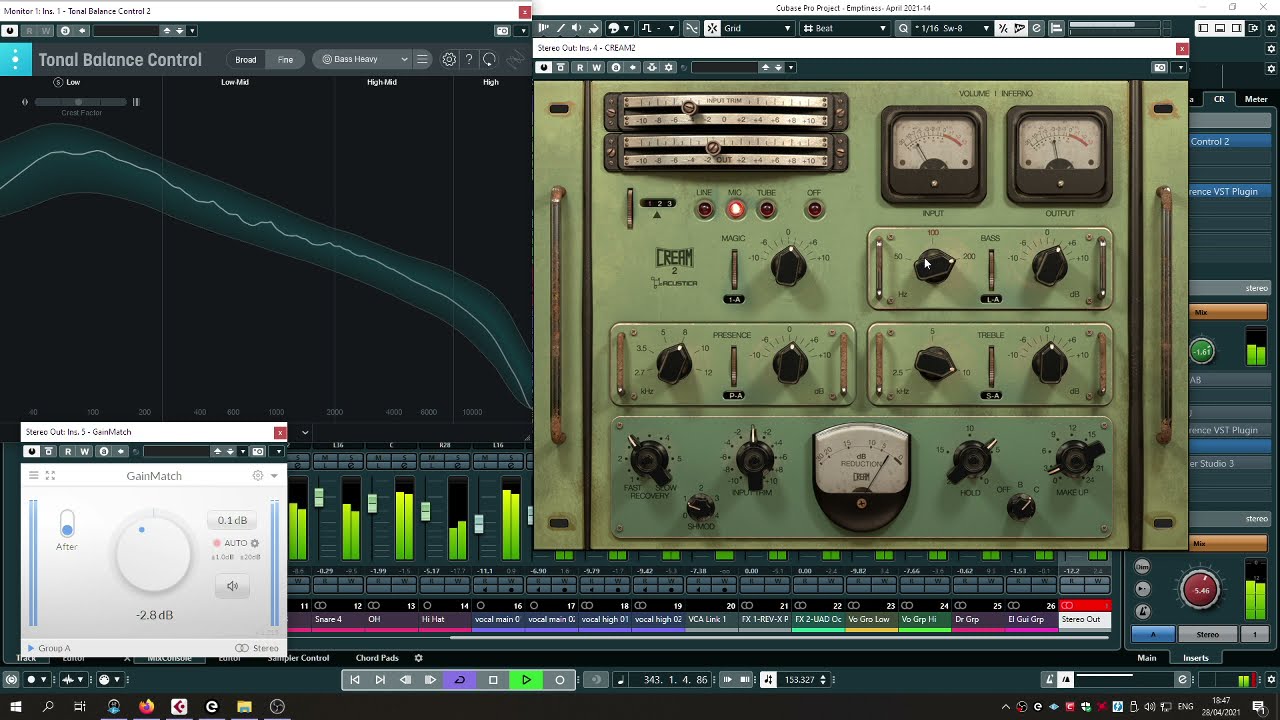Open Tonal Balance Control settings gear
The height and width of the screenshot is (720, 1280).
[x=449, y=60]
